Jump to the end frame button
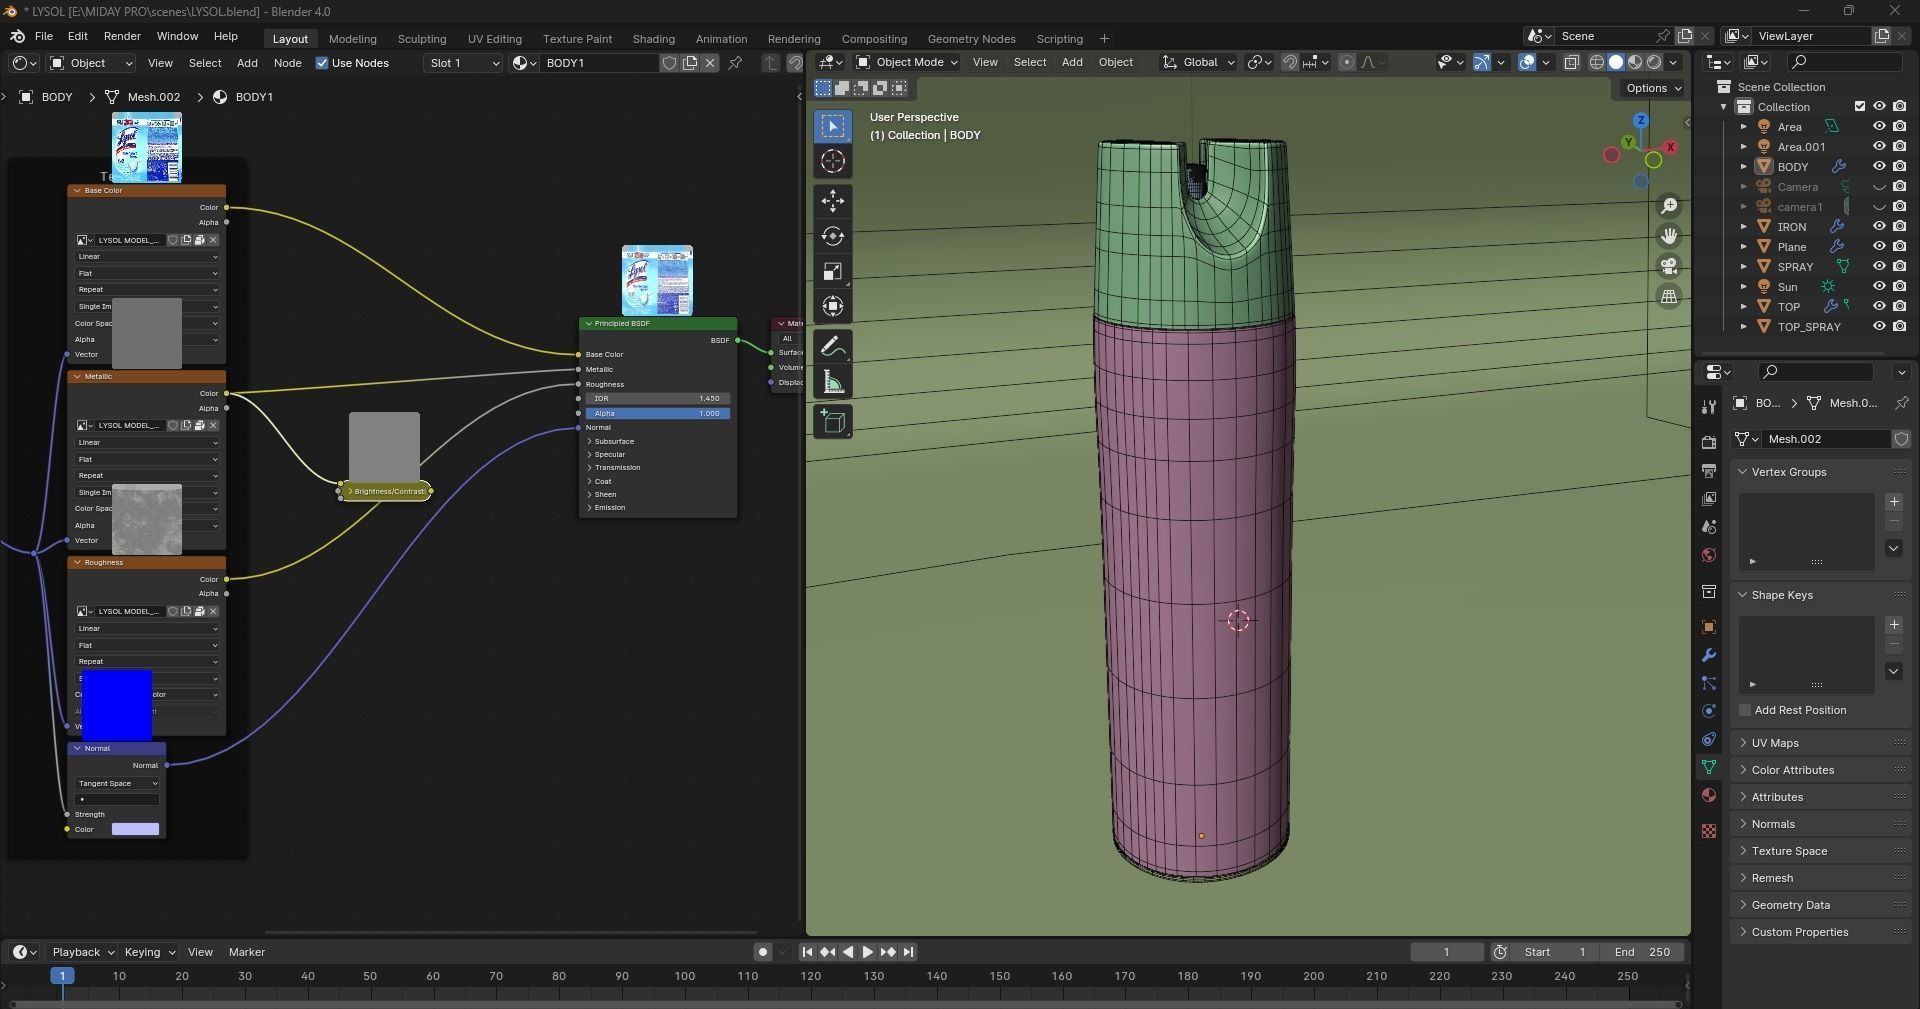 [x=908, y=952]
